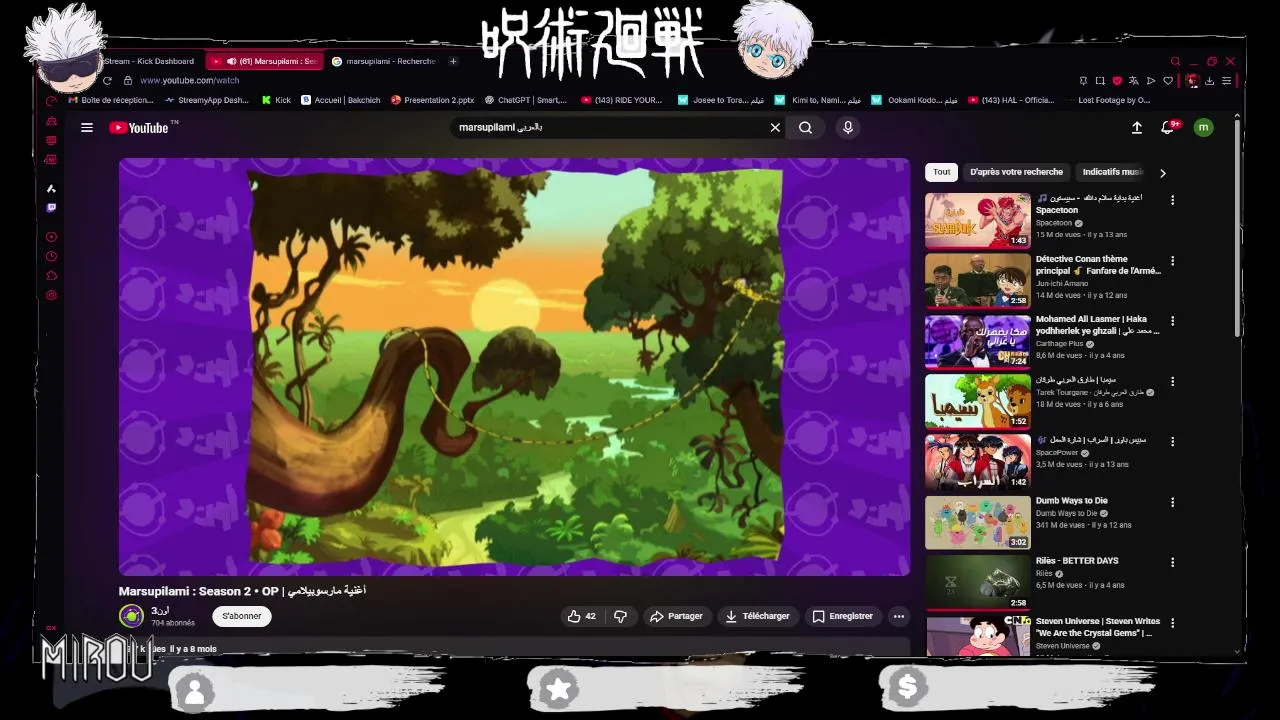Open browser downloads icon in toolbar
Image resolution: width=1280 pixels, height=720 pixels.
1209,81
